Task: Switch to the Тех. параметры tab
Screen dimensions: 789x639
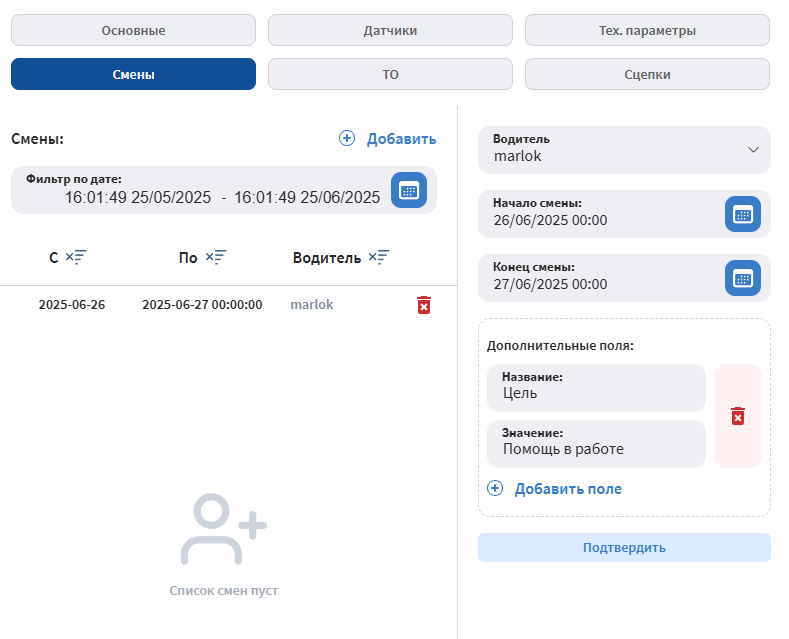Action: tap(647, 30)
